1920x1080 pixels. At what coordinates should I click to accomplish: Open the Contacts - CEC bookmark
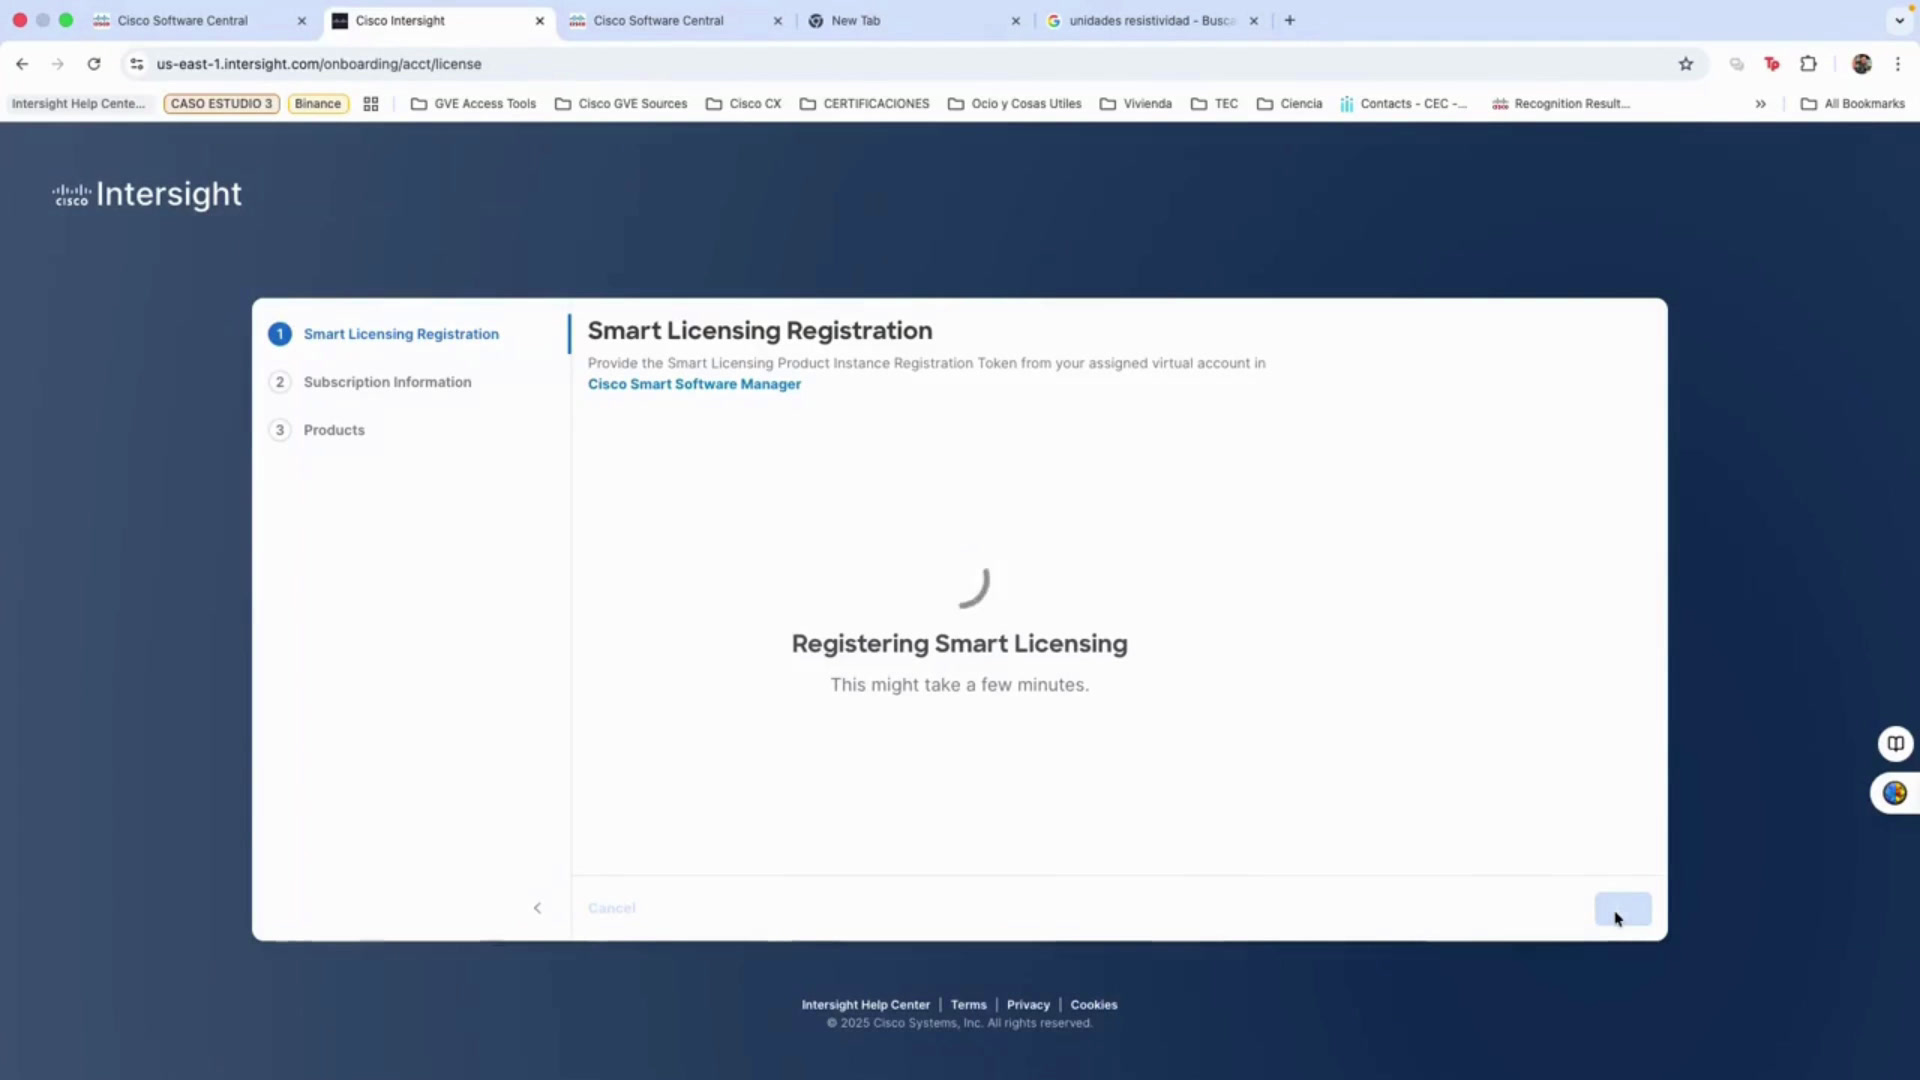coord(1404,104)
